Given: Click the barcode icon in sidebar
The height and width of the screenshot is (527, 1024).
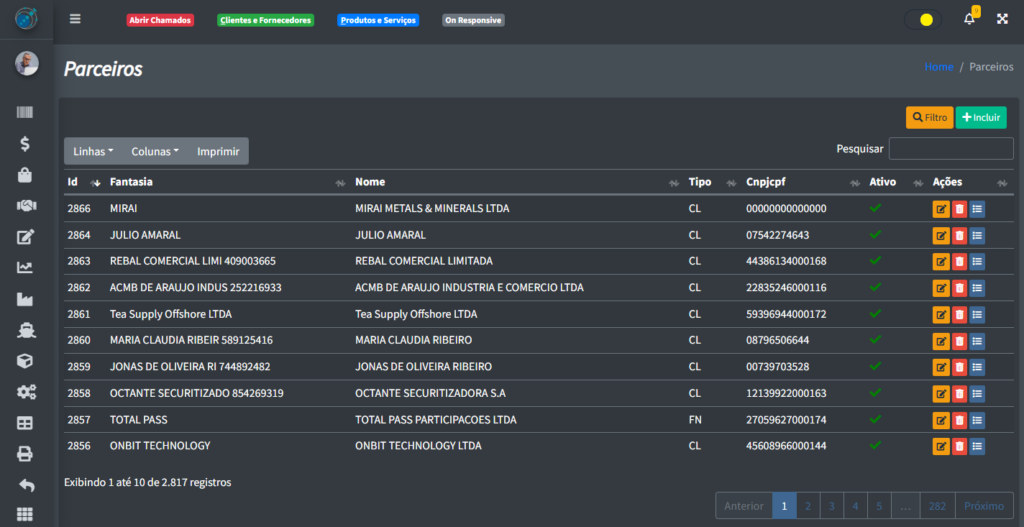Looking at the screenshot, I should tap(25, 113).
